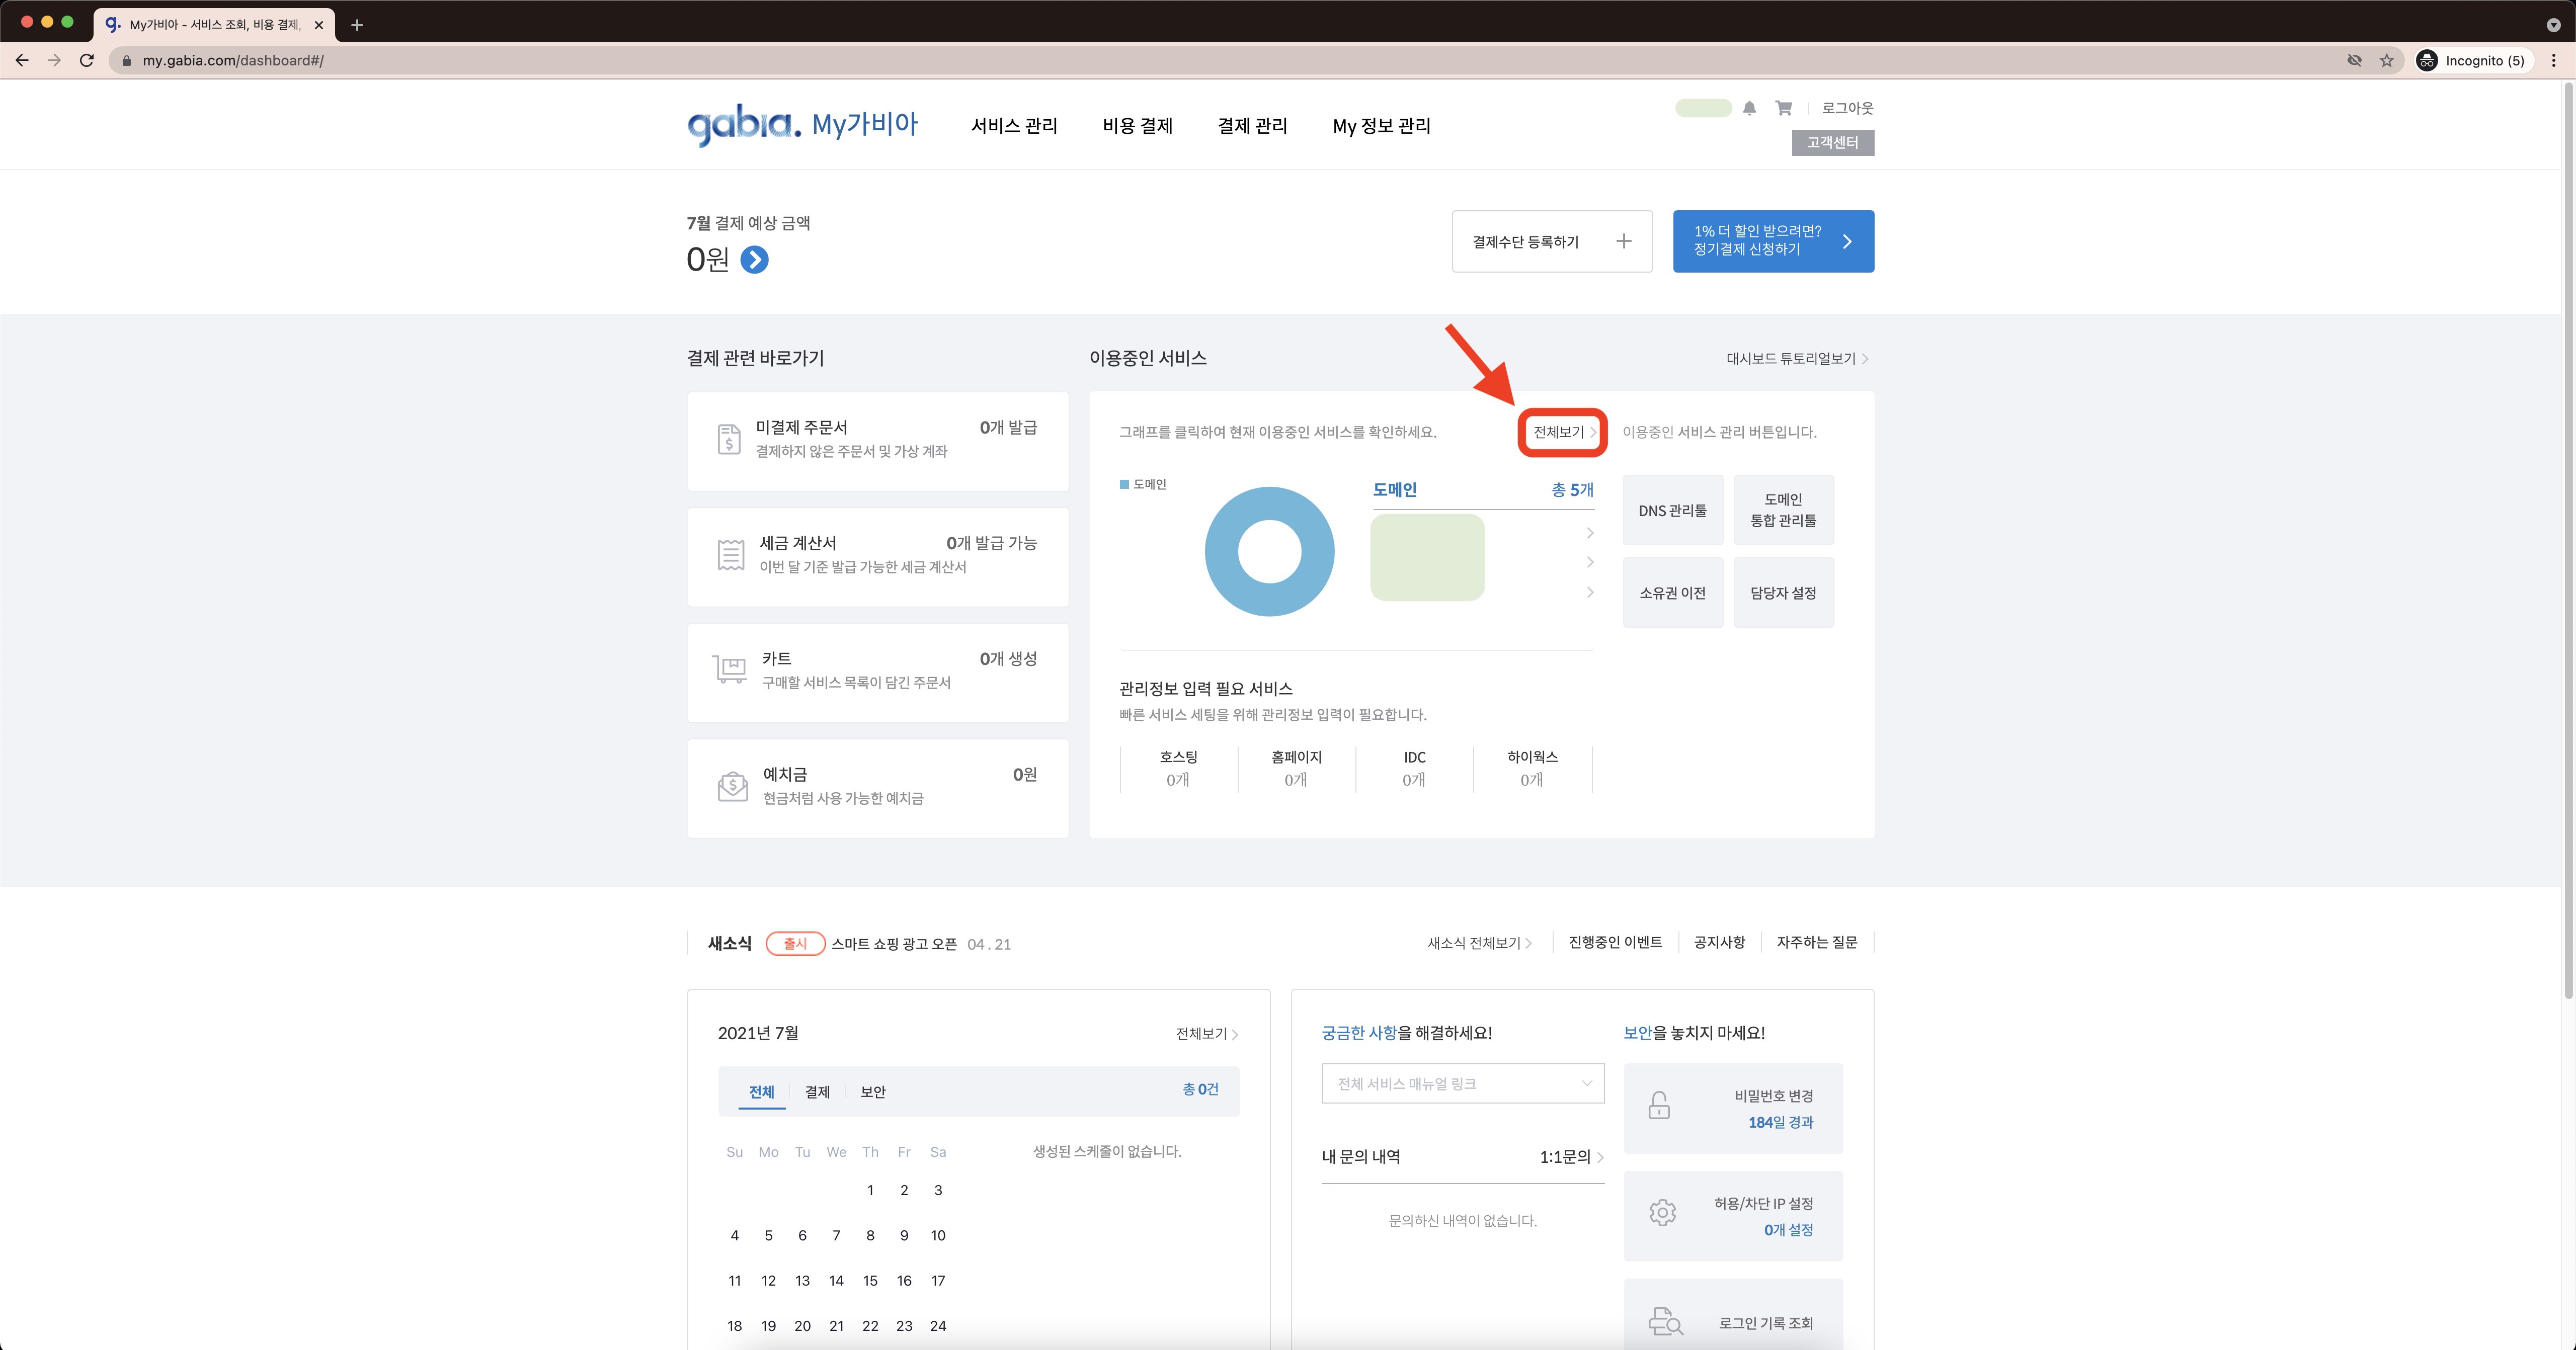The width and height of the screenshot is (2576, 1350).
Task: Open the shopping cart icon in header
Action: tap(1783, 108)
